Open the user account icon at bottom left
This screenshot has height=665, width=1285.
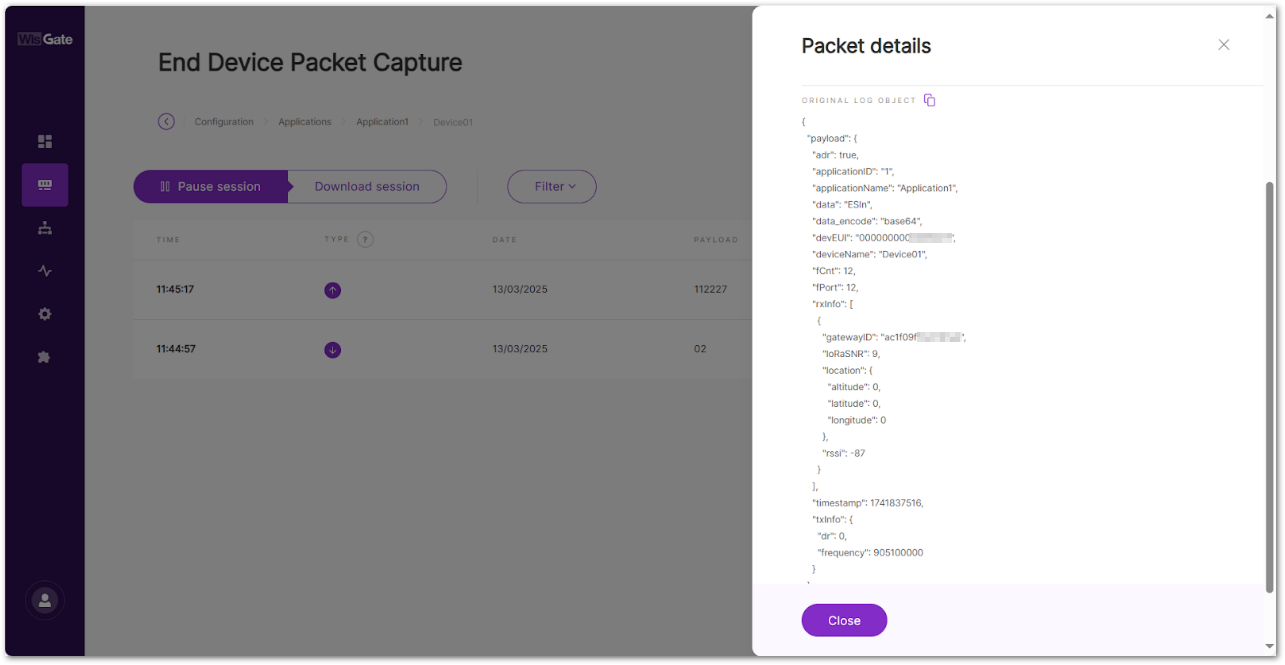[44, 600]
